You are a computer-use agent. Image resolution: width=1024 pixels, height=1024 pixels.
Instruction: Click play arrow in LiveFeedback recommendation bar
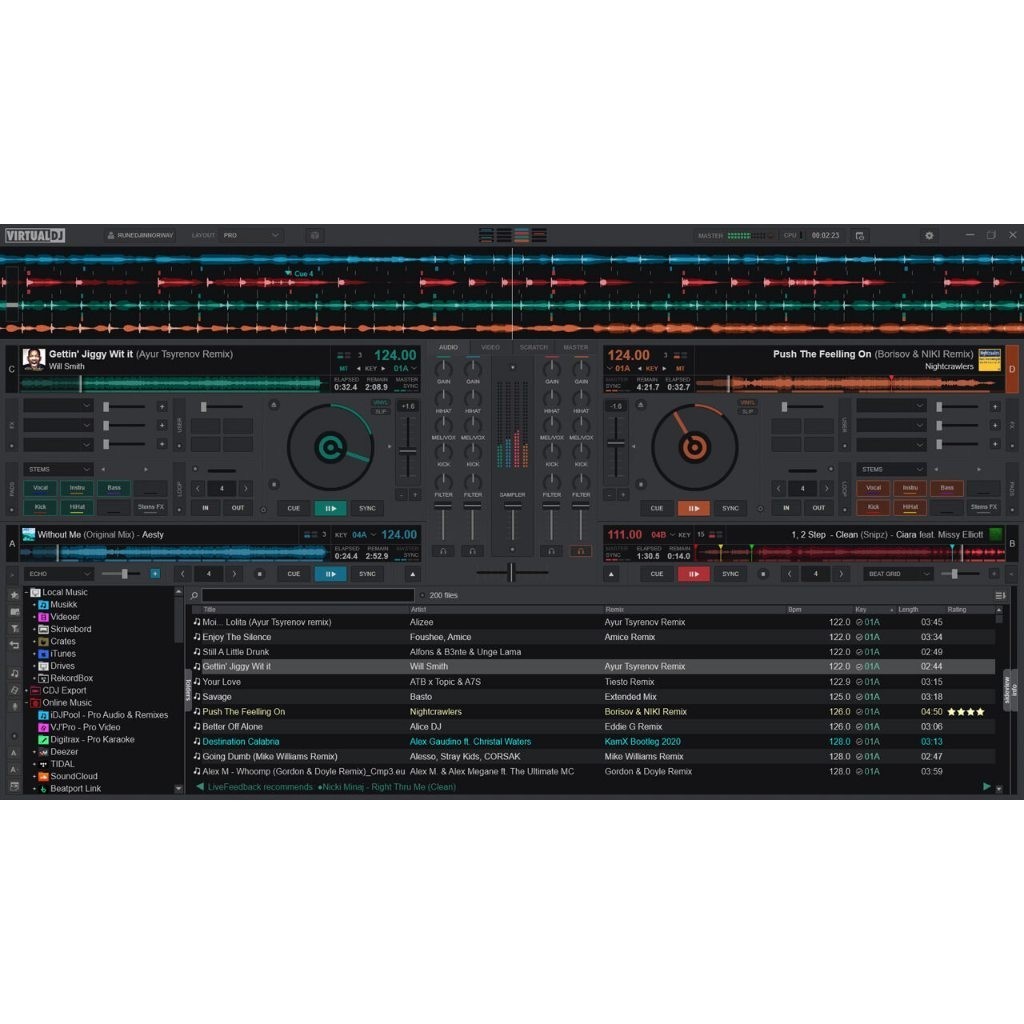[987, 787]
